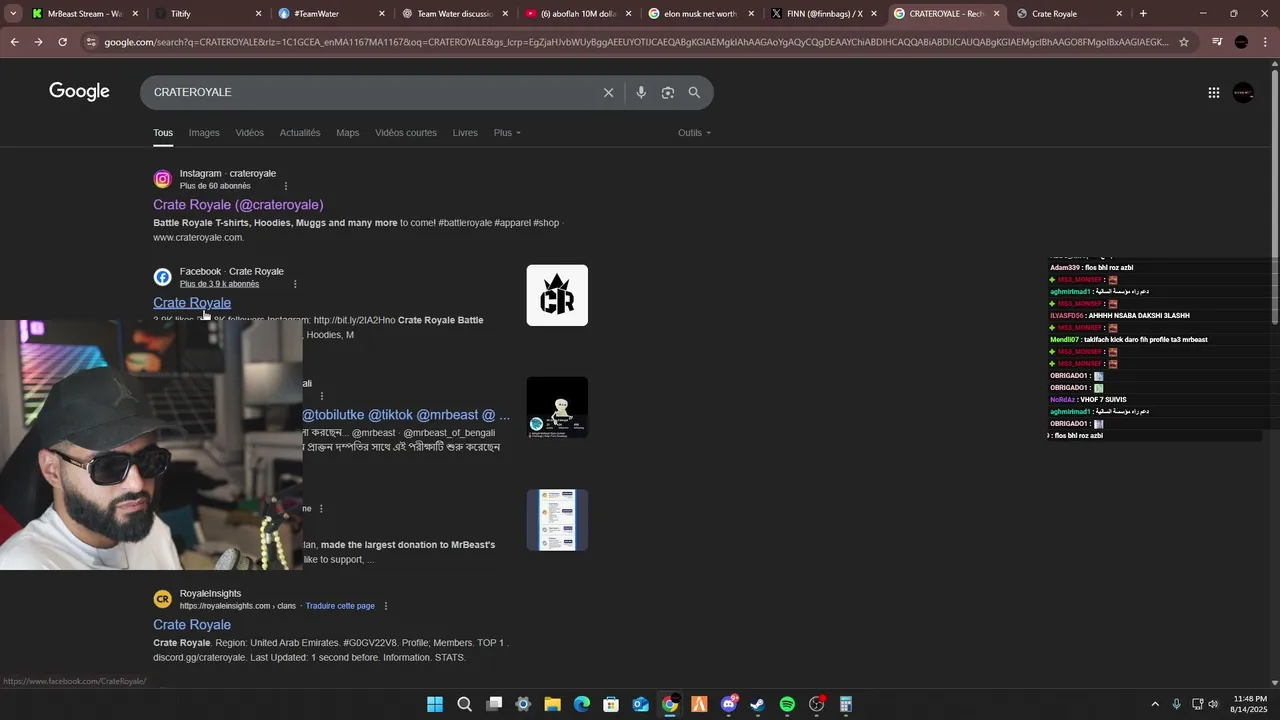Viewport: 1280px width, 720px height.
Task: Expand the Outils tools dropdown
Action: 694,133
